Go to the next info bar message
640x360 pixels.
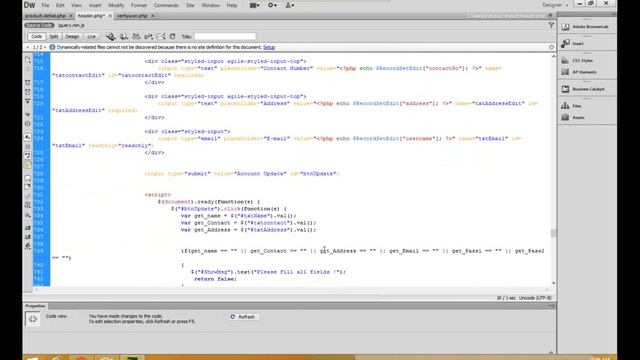tap(45, 47)
